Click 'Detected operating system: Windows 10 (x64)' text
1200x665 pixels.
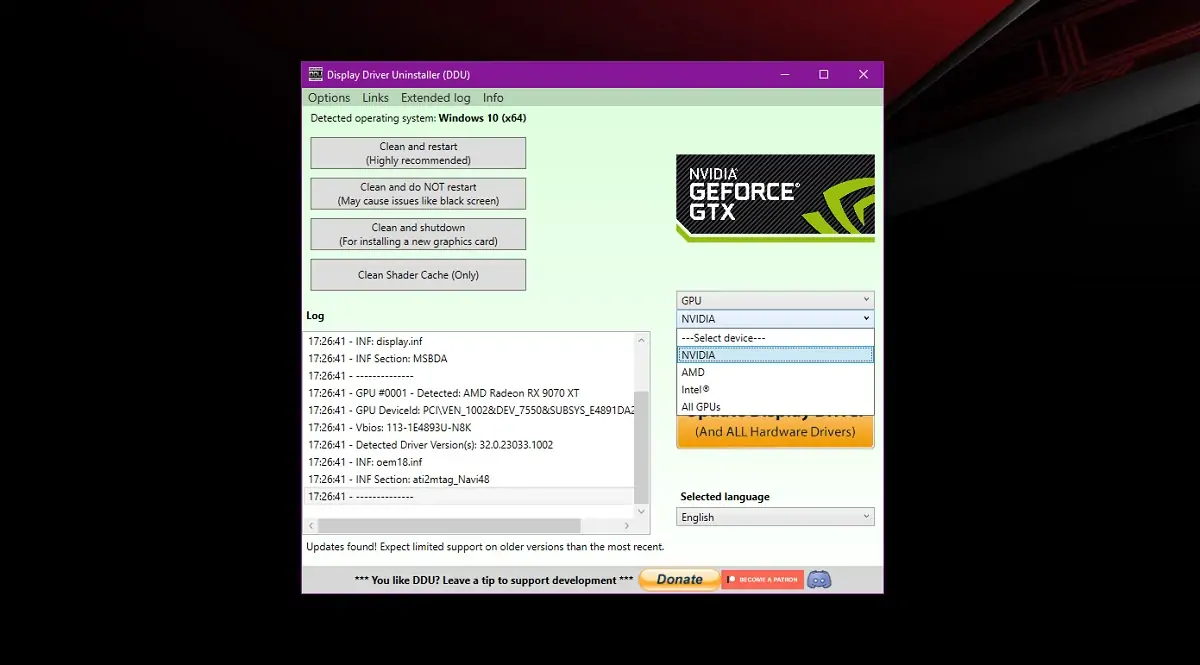pos(419,118)
